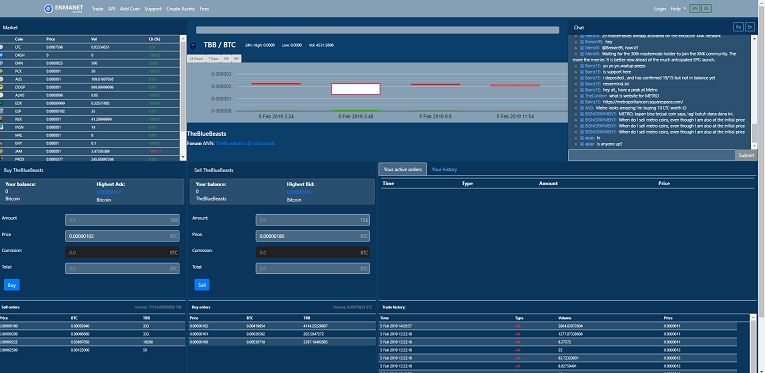The height and width of the screenshot is (373, 765).
Task: Set the chart range to 1M
Action: (226, 59)
